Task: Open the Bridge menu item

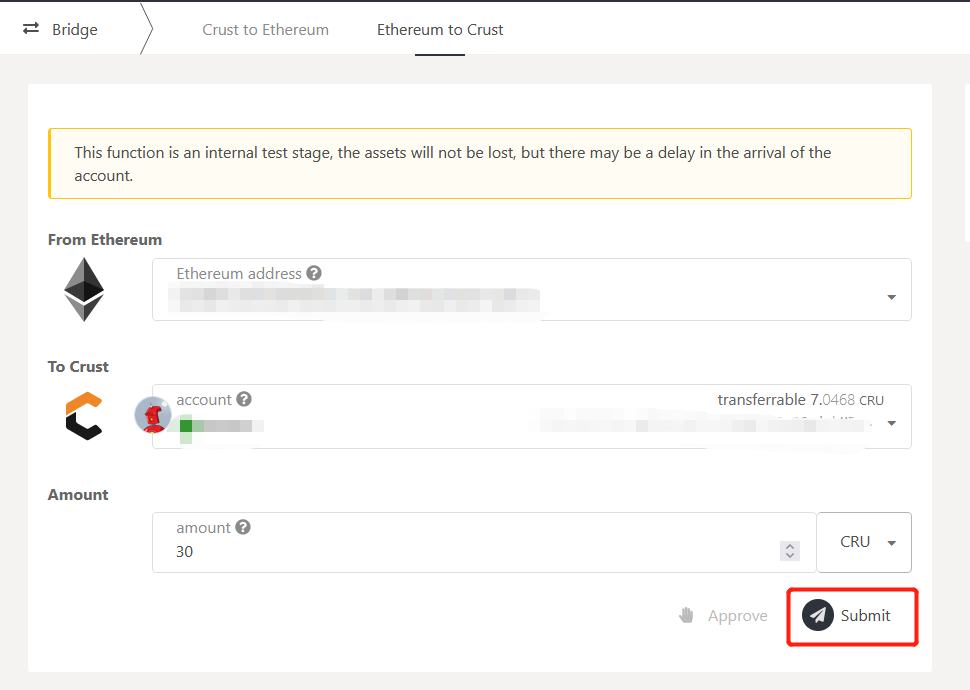Action: 61,29
